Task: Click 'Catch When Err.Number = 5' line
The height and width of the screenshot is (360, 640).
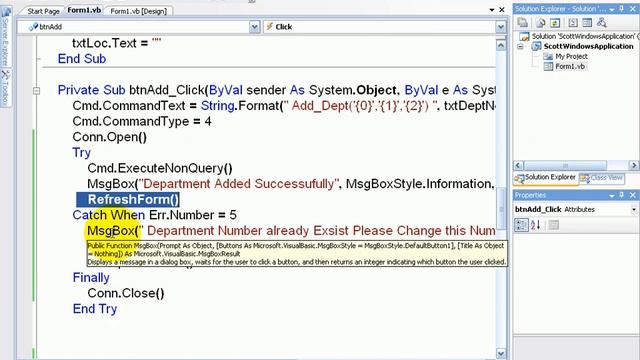Action: tap(154, 215)
